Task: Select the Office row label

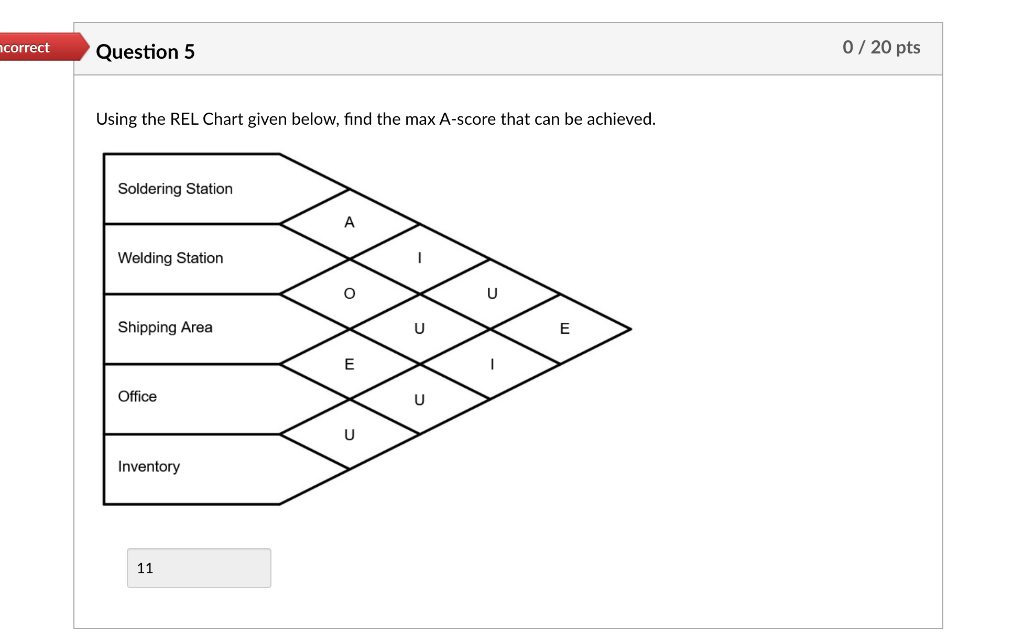Action: (137, 396)
